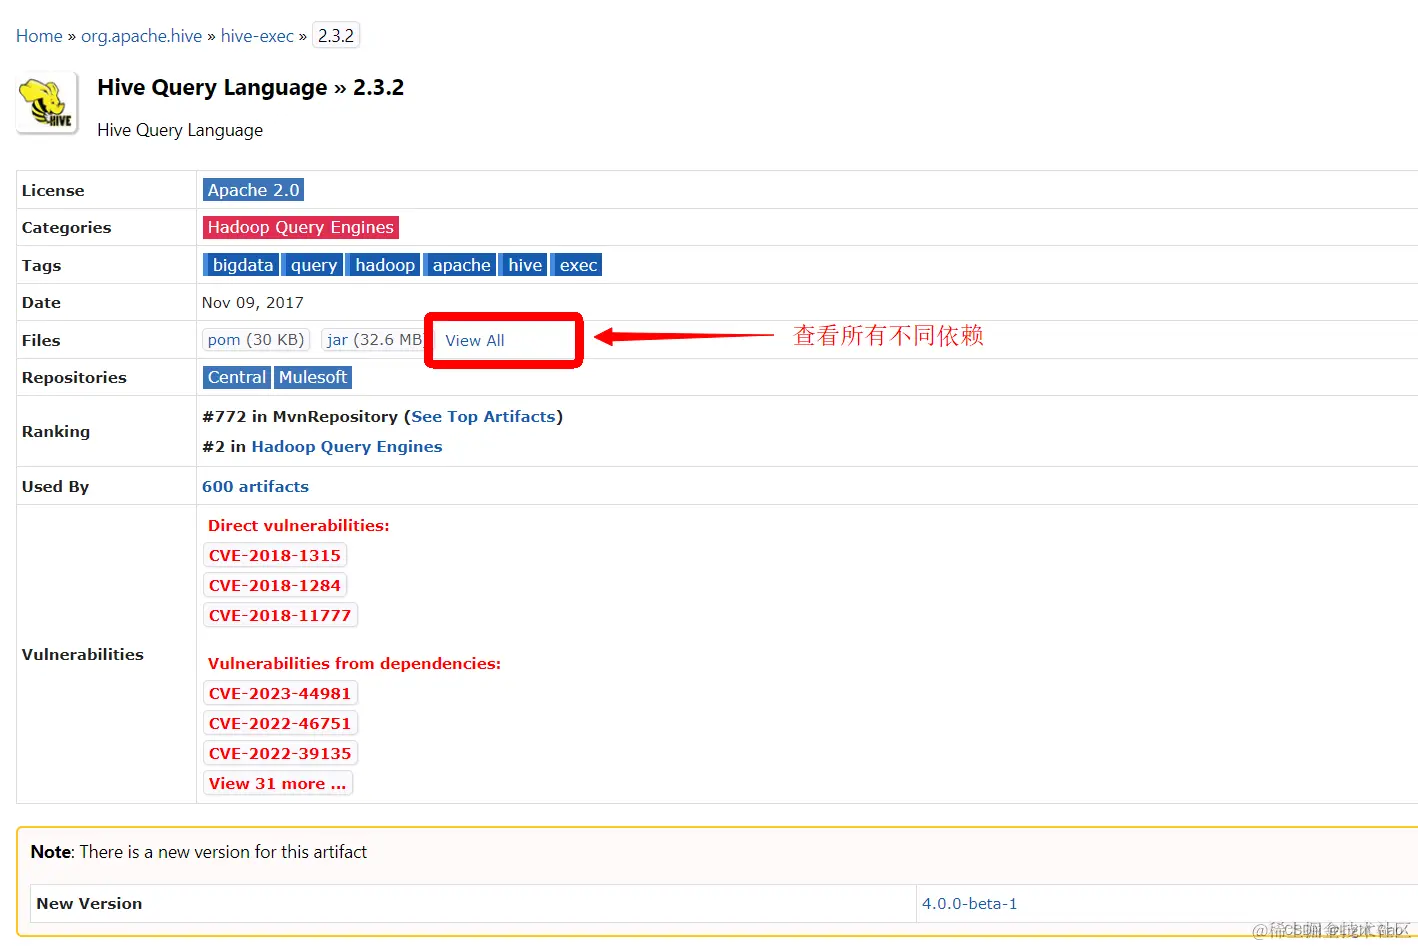Open CVE-2018-11777 vulnerability
The image size is (1418, 947).
tap(280, 615)
